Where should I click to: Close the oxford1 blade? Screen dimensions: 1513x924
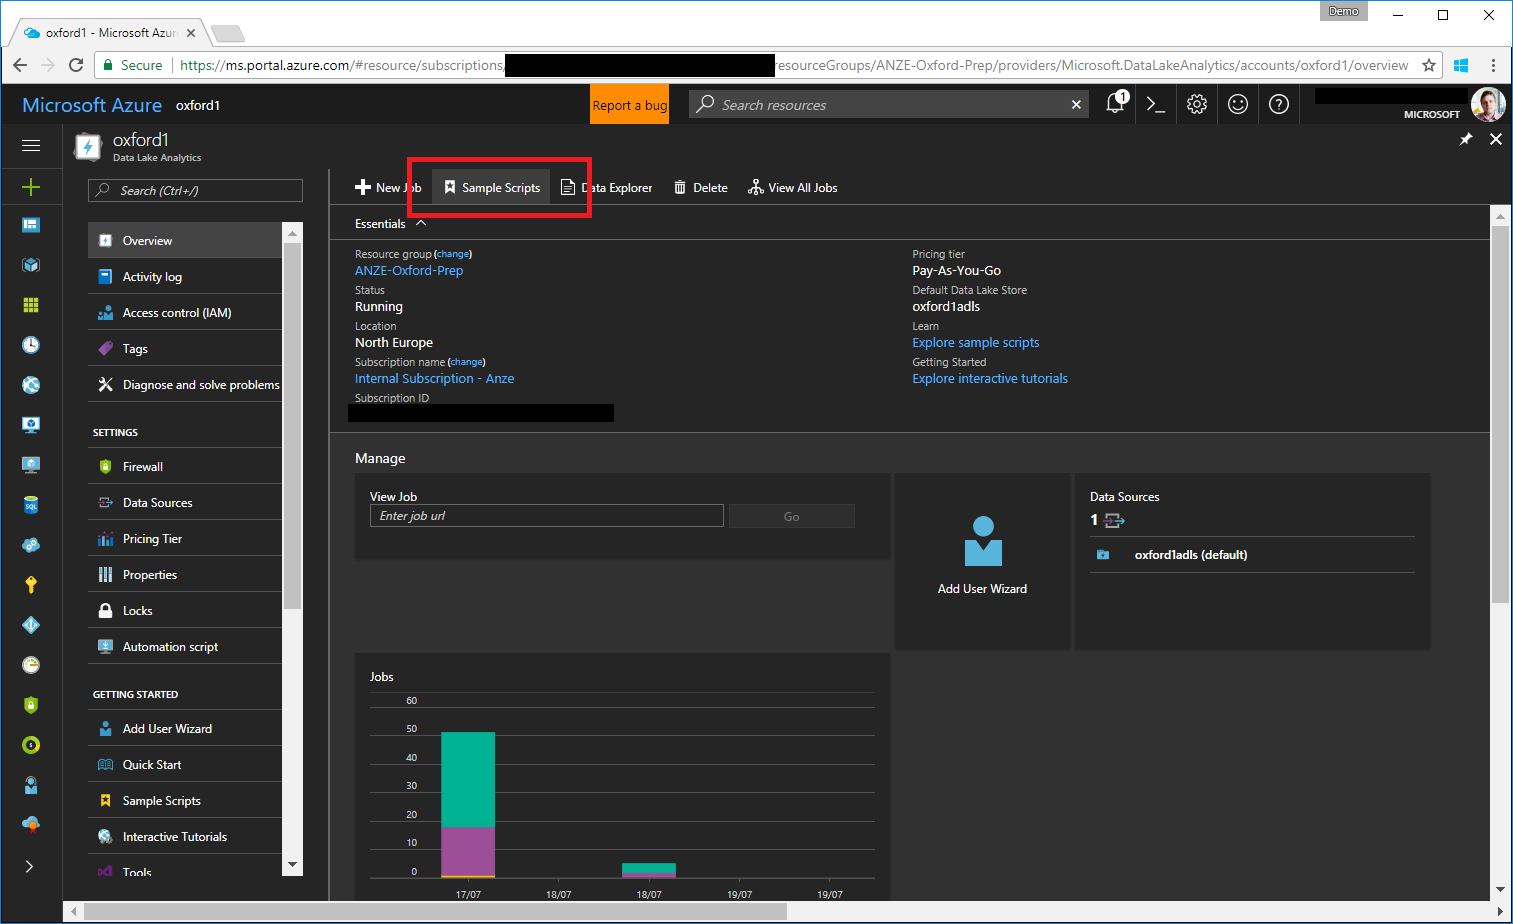(1496, 139)
